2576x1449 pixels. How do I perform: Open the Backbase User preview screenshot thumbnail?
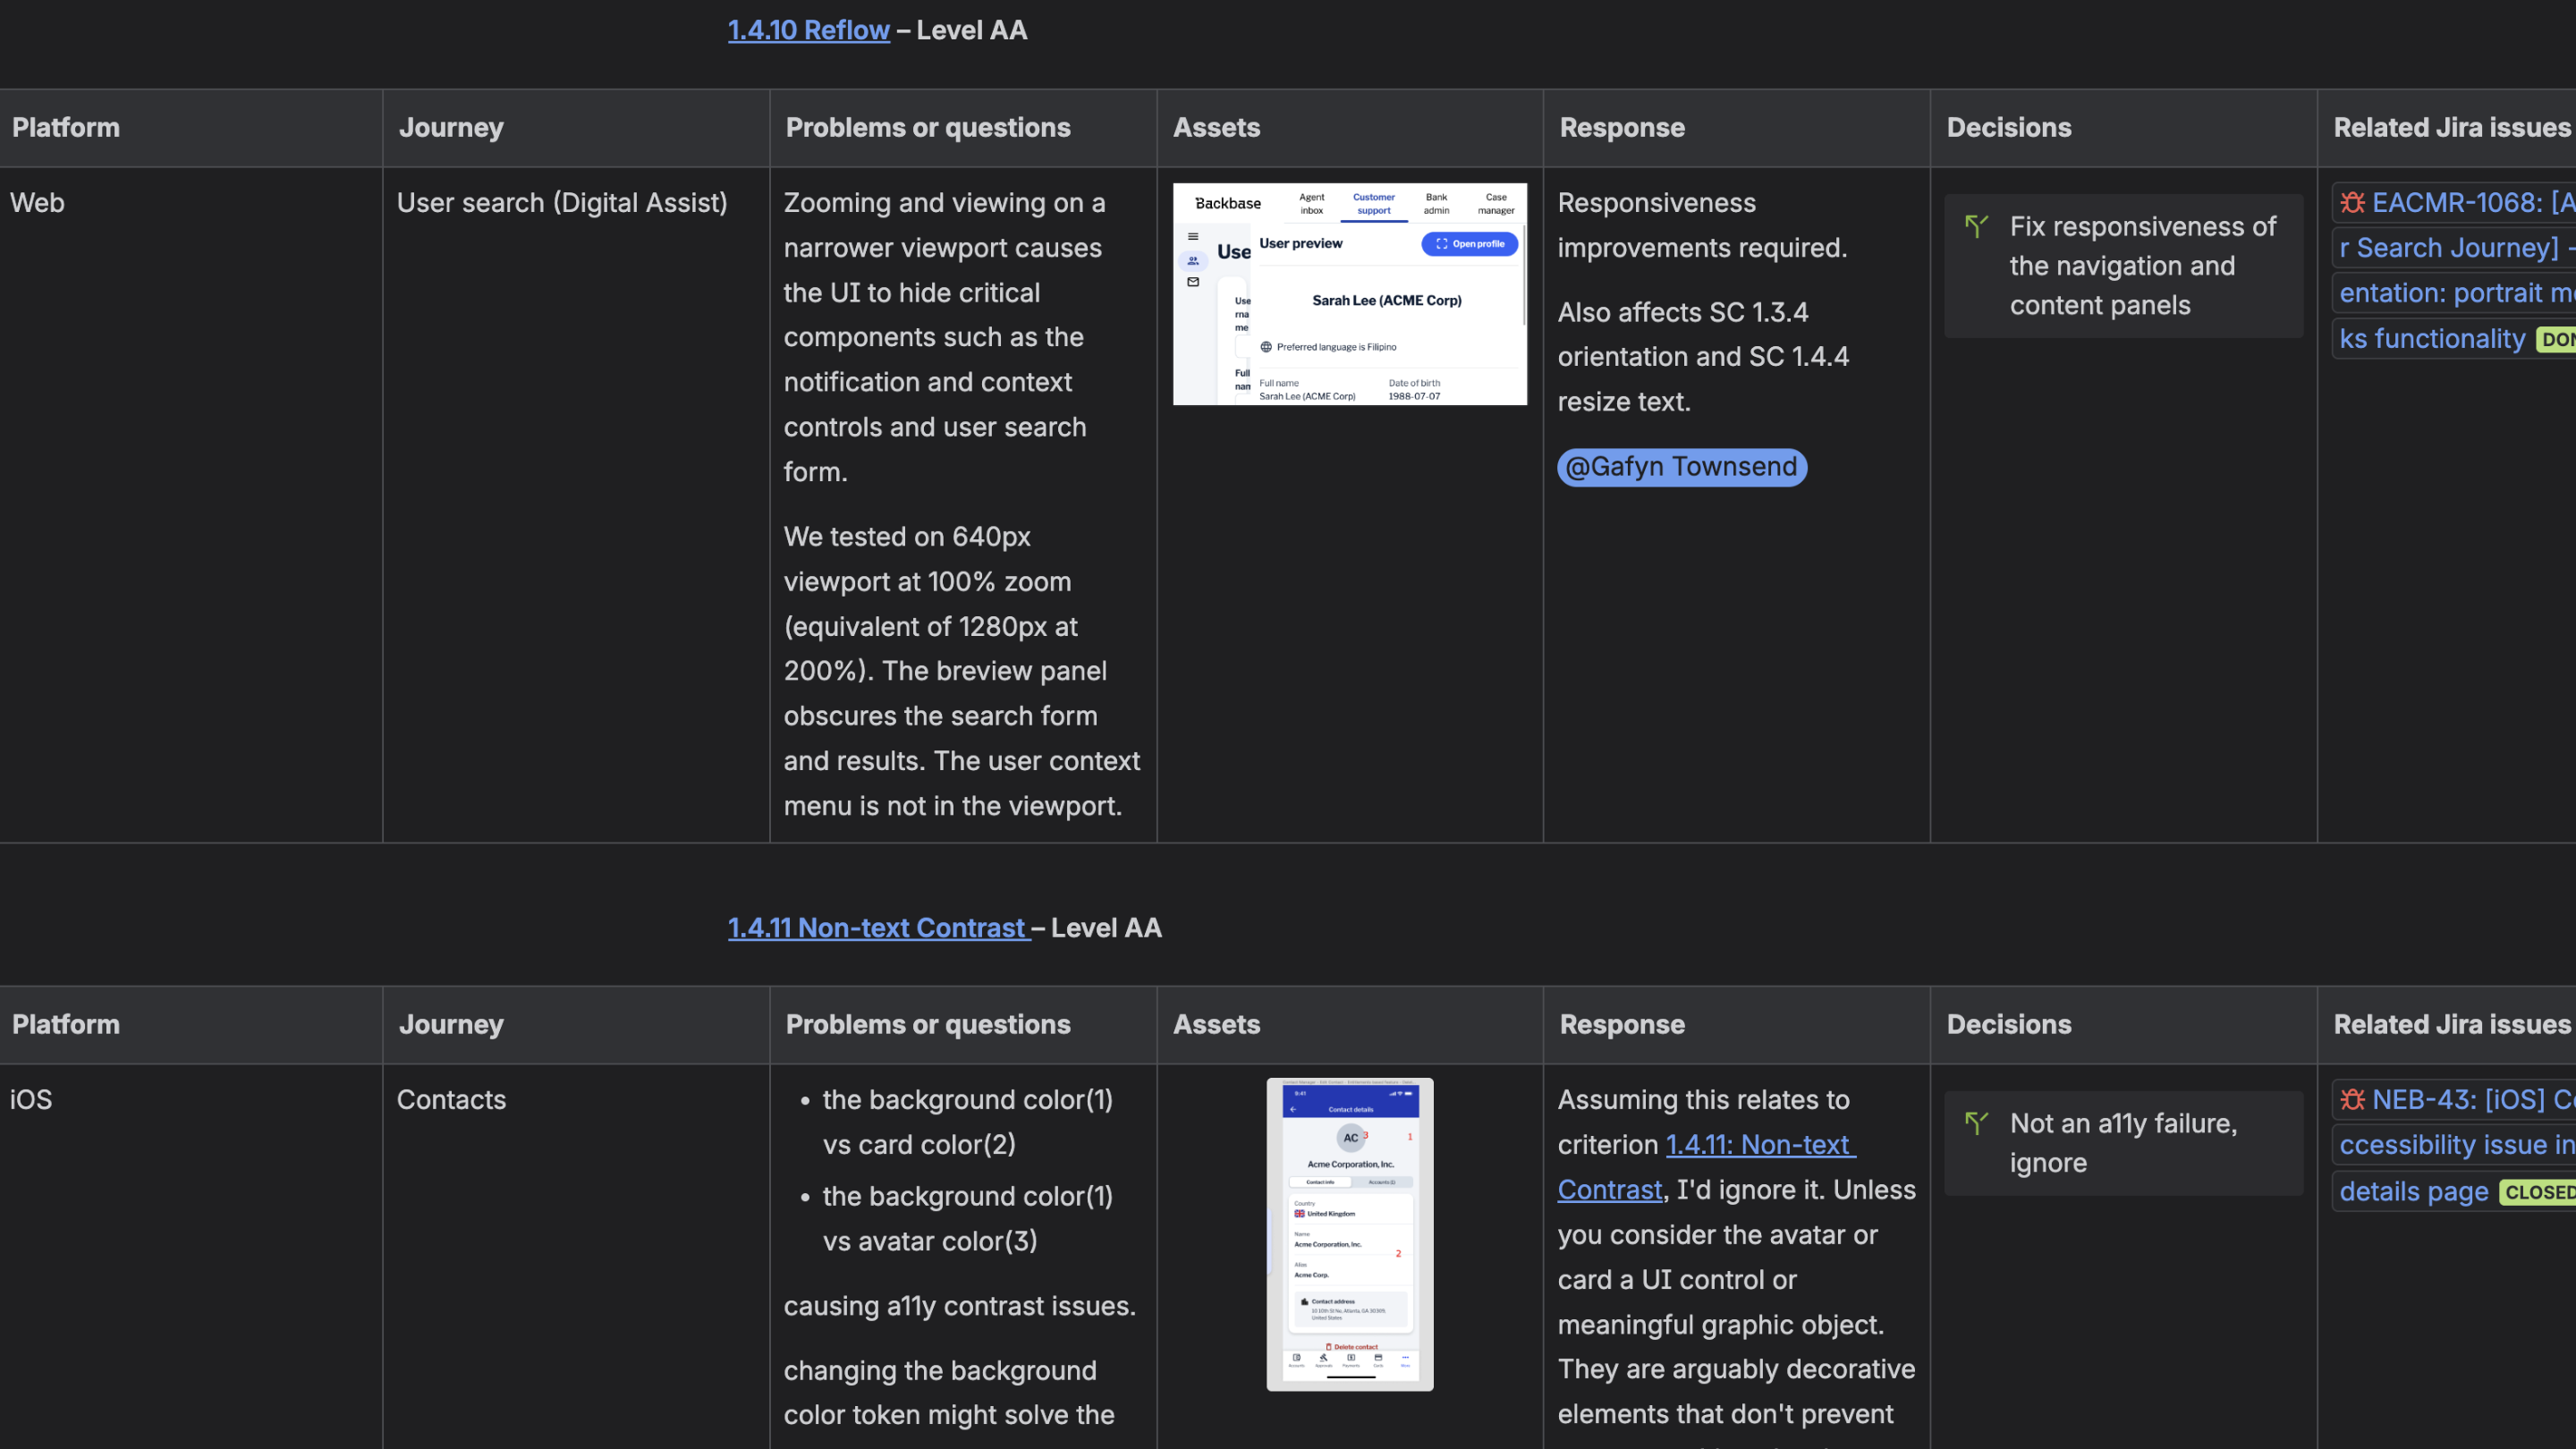pyautogui.click(x=1349, y=294)
